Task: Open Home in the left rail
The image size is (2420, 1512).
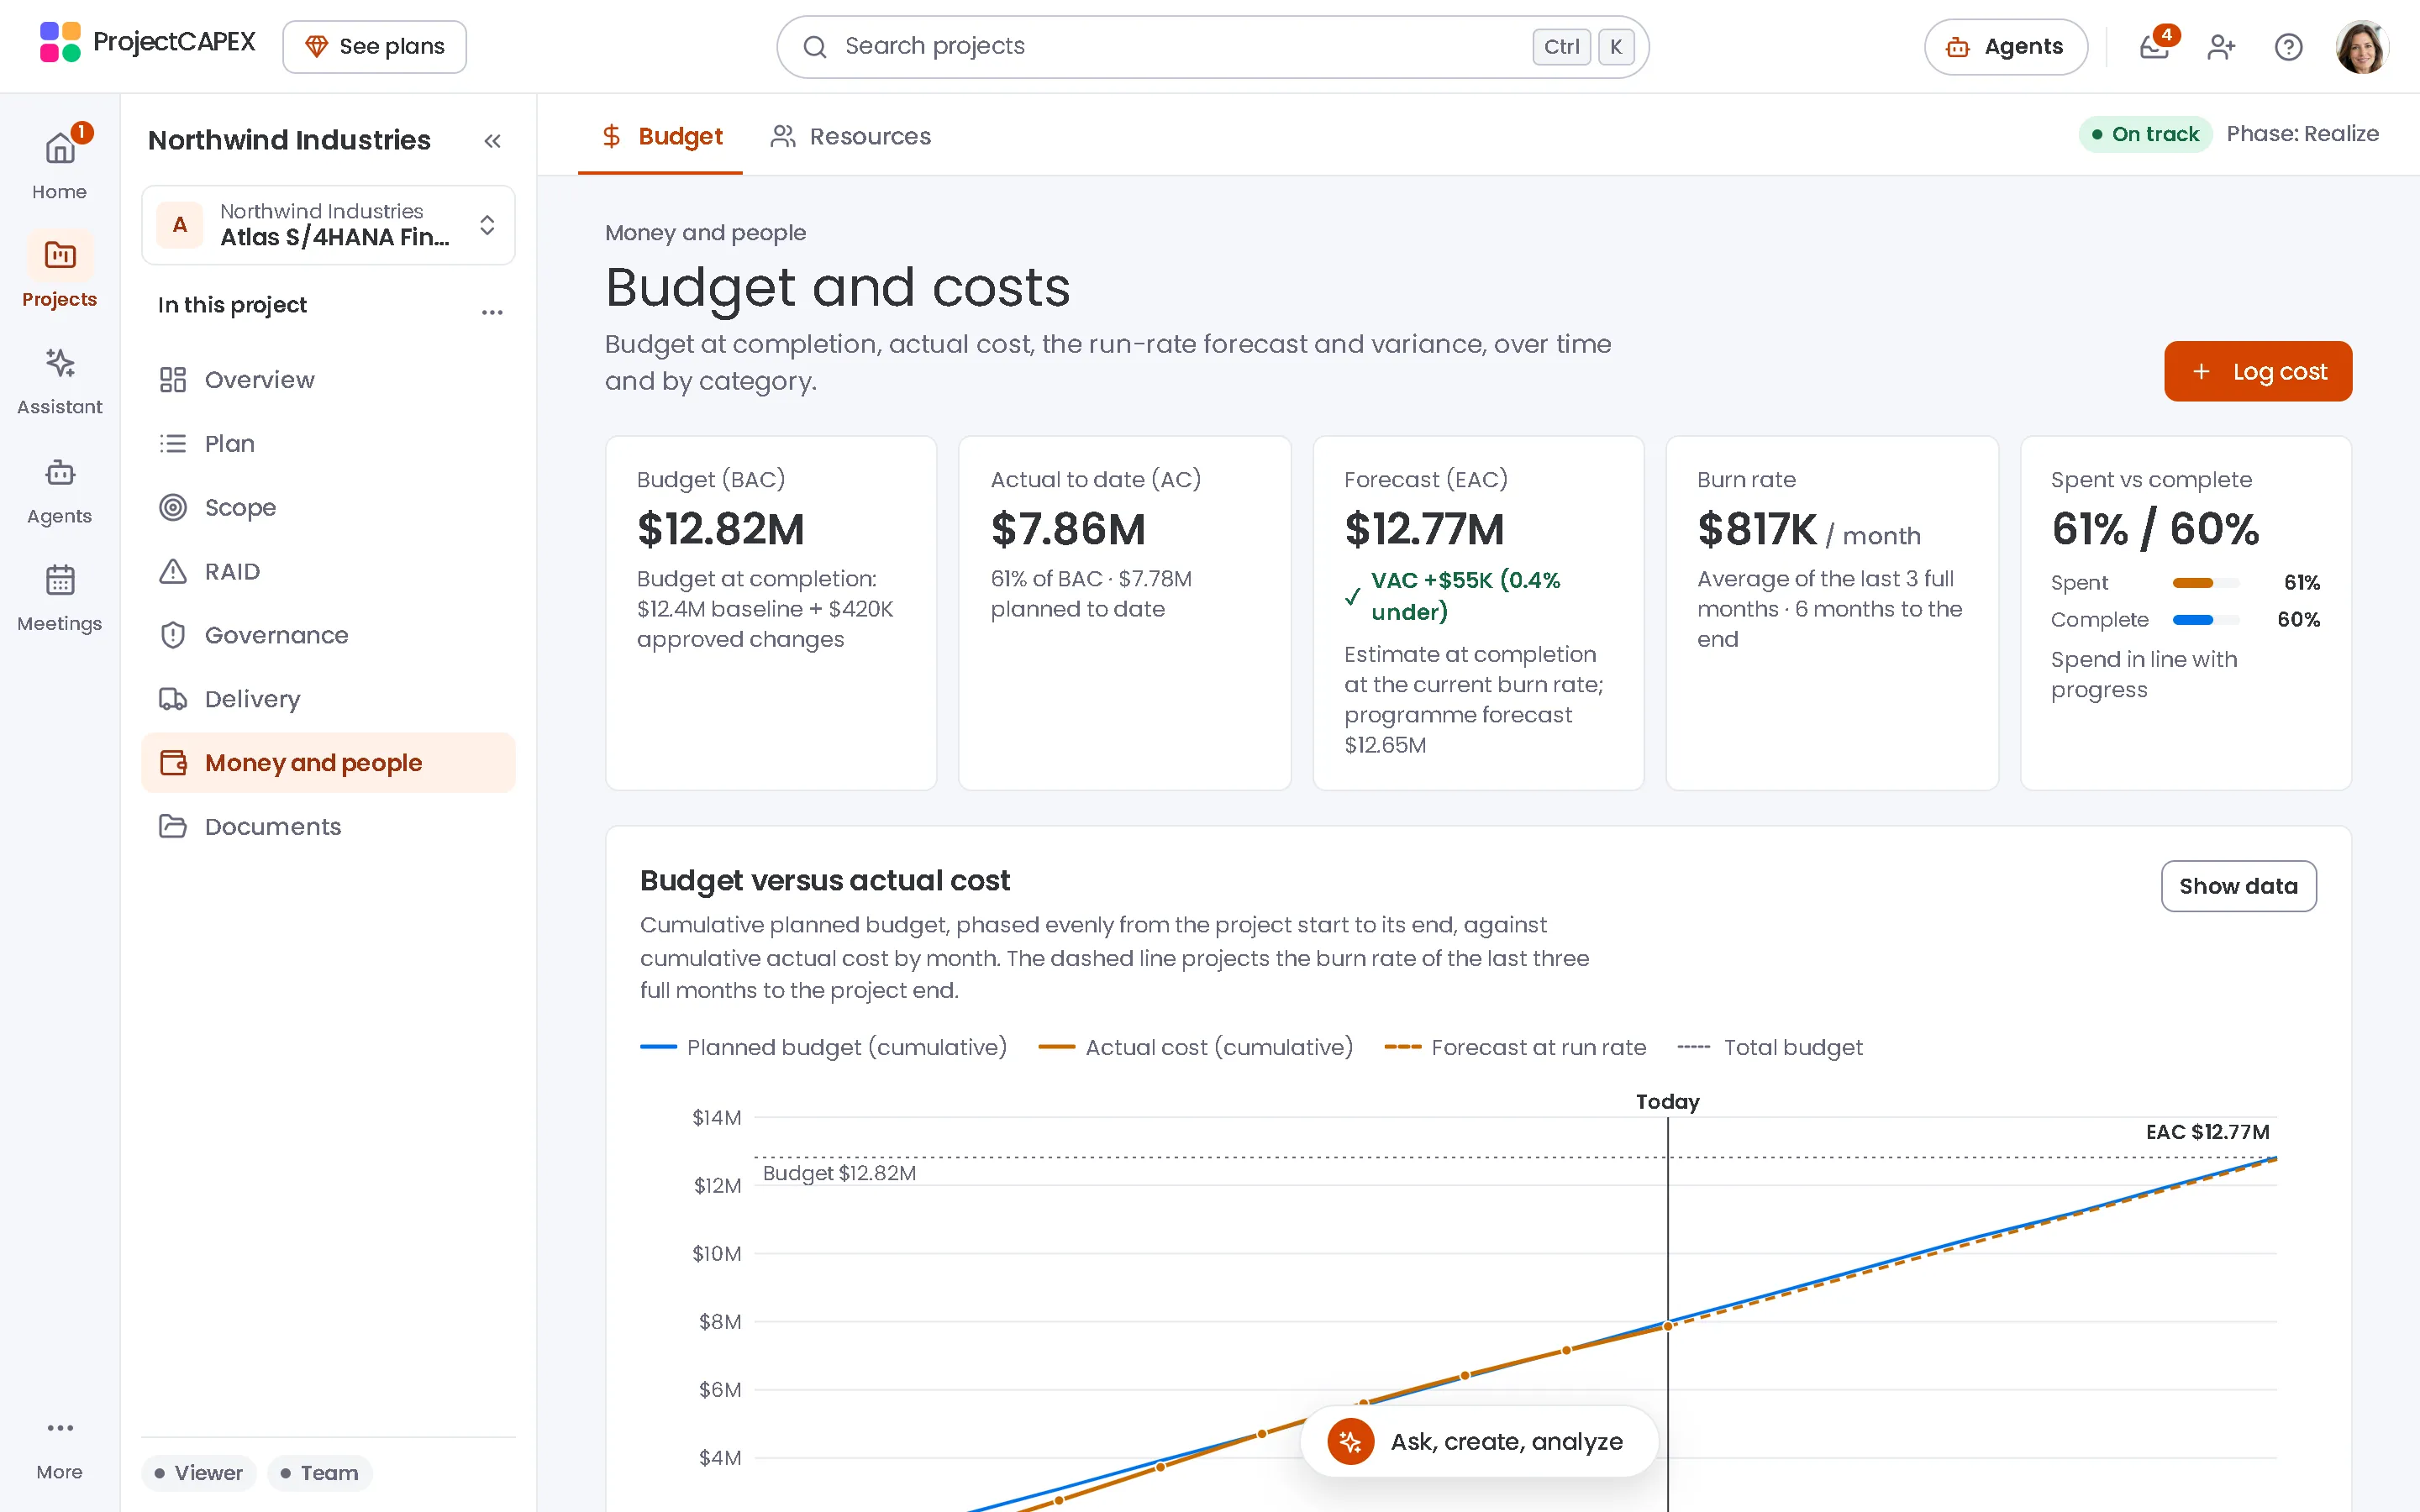Action: pyautogui.click(x=60, y=163)
